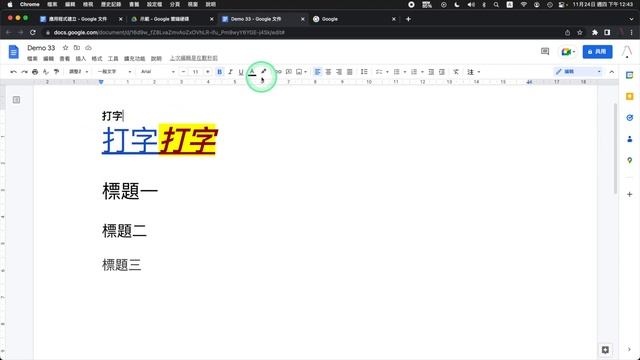640x360 pixels.
Task: Open the File menu in Docs
Action: click(32, 59)
